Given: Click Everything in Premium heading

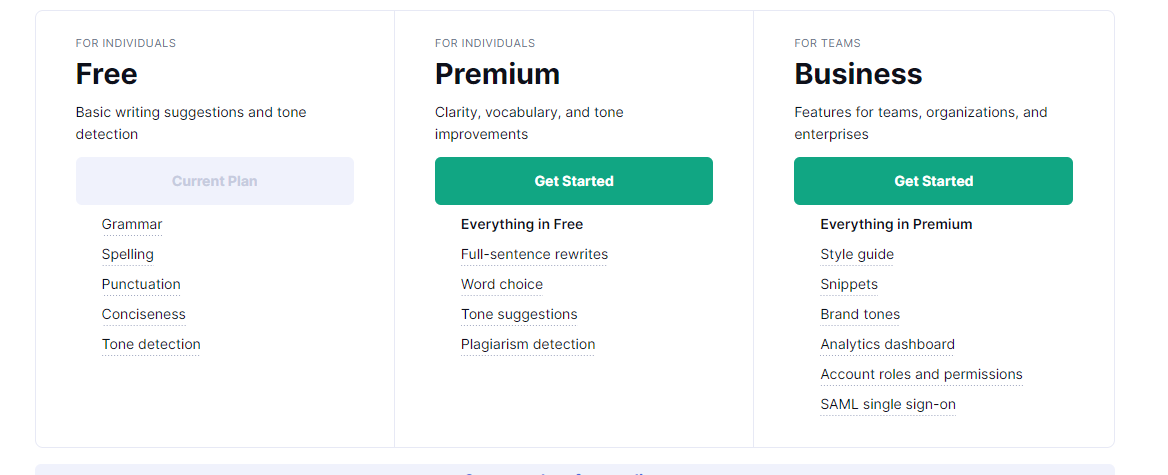Looking at the screenshot, I should (x=896, y=224).
